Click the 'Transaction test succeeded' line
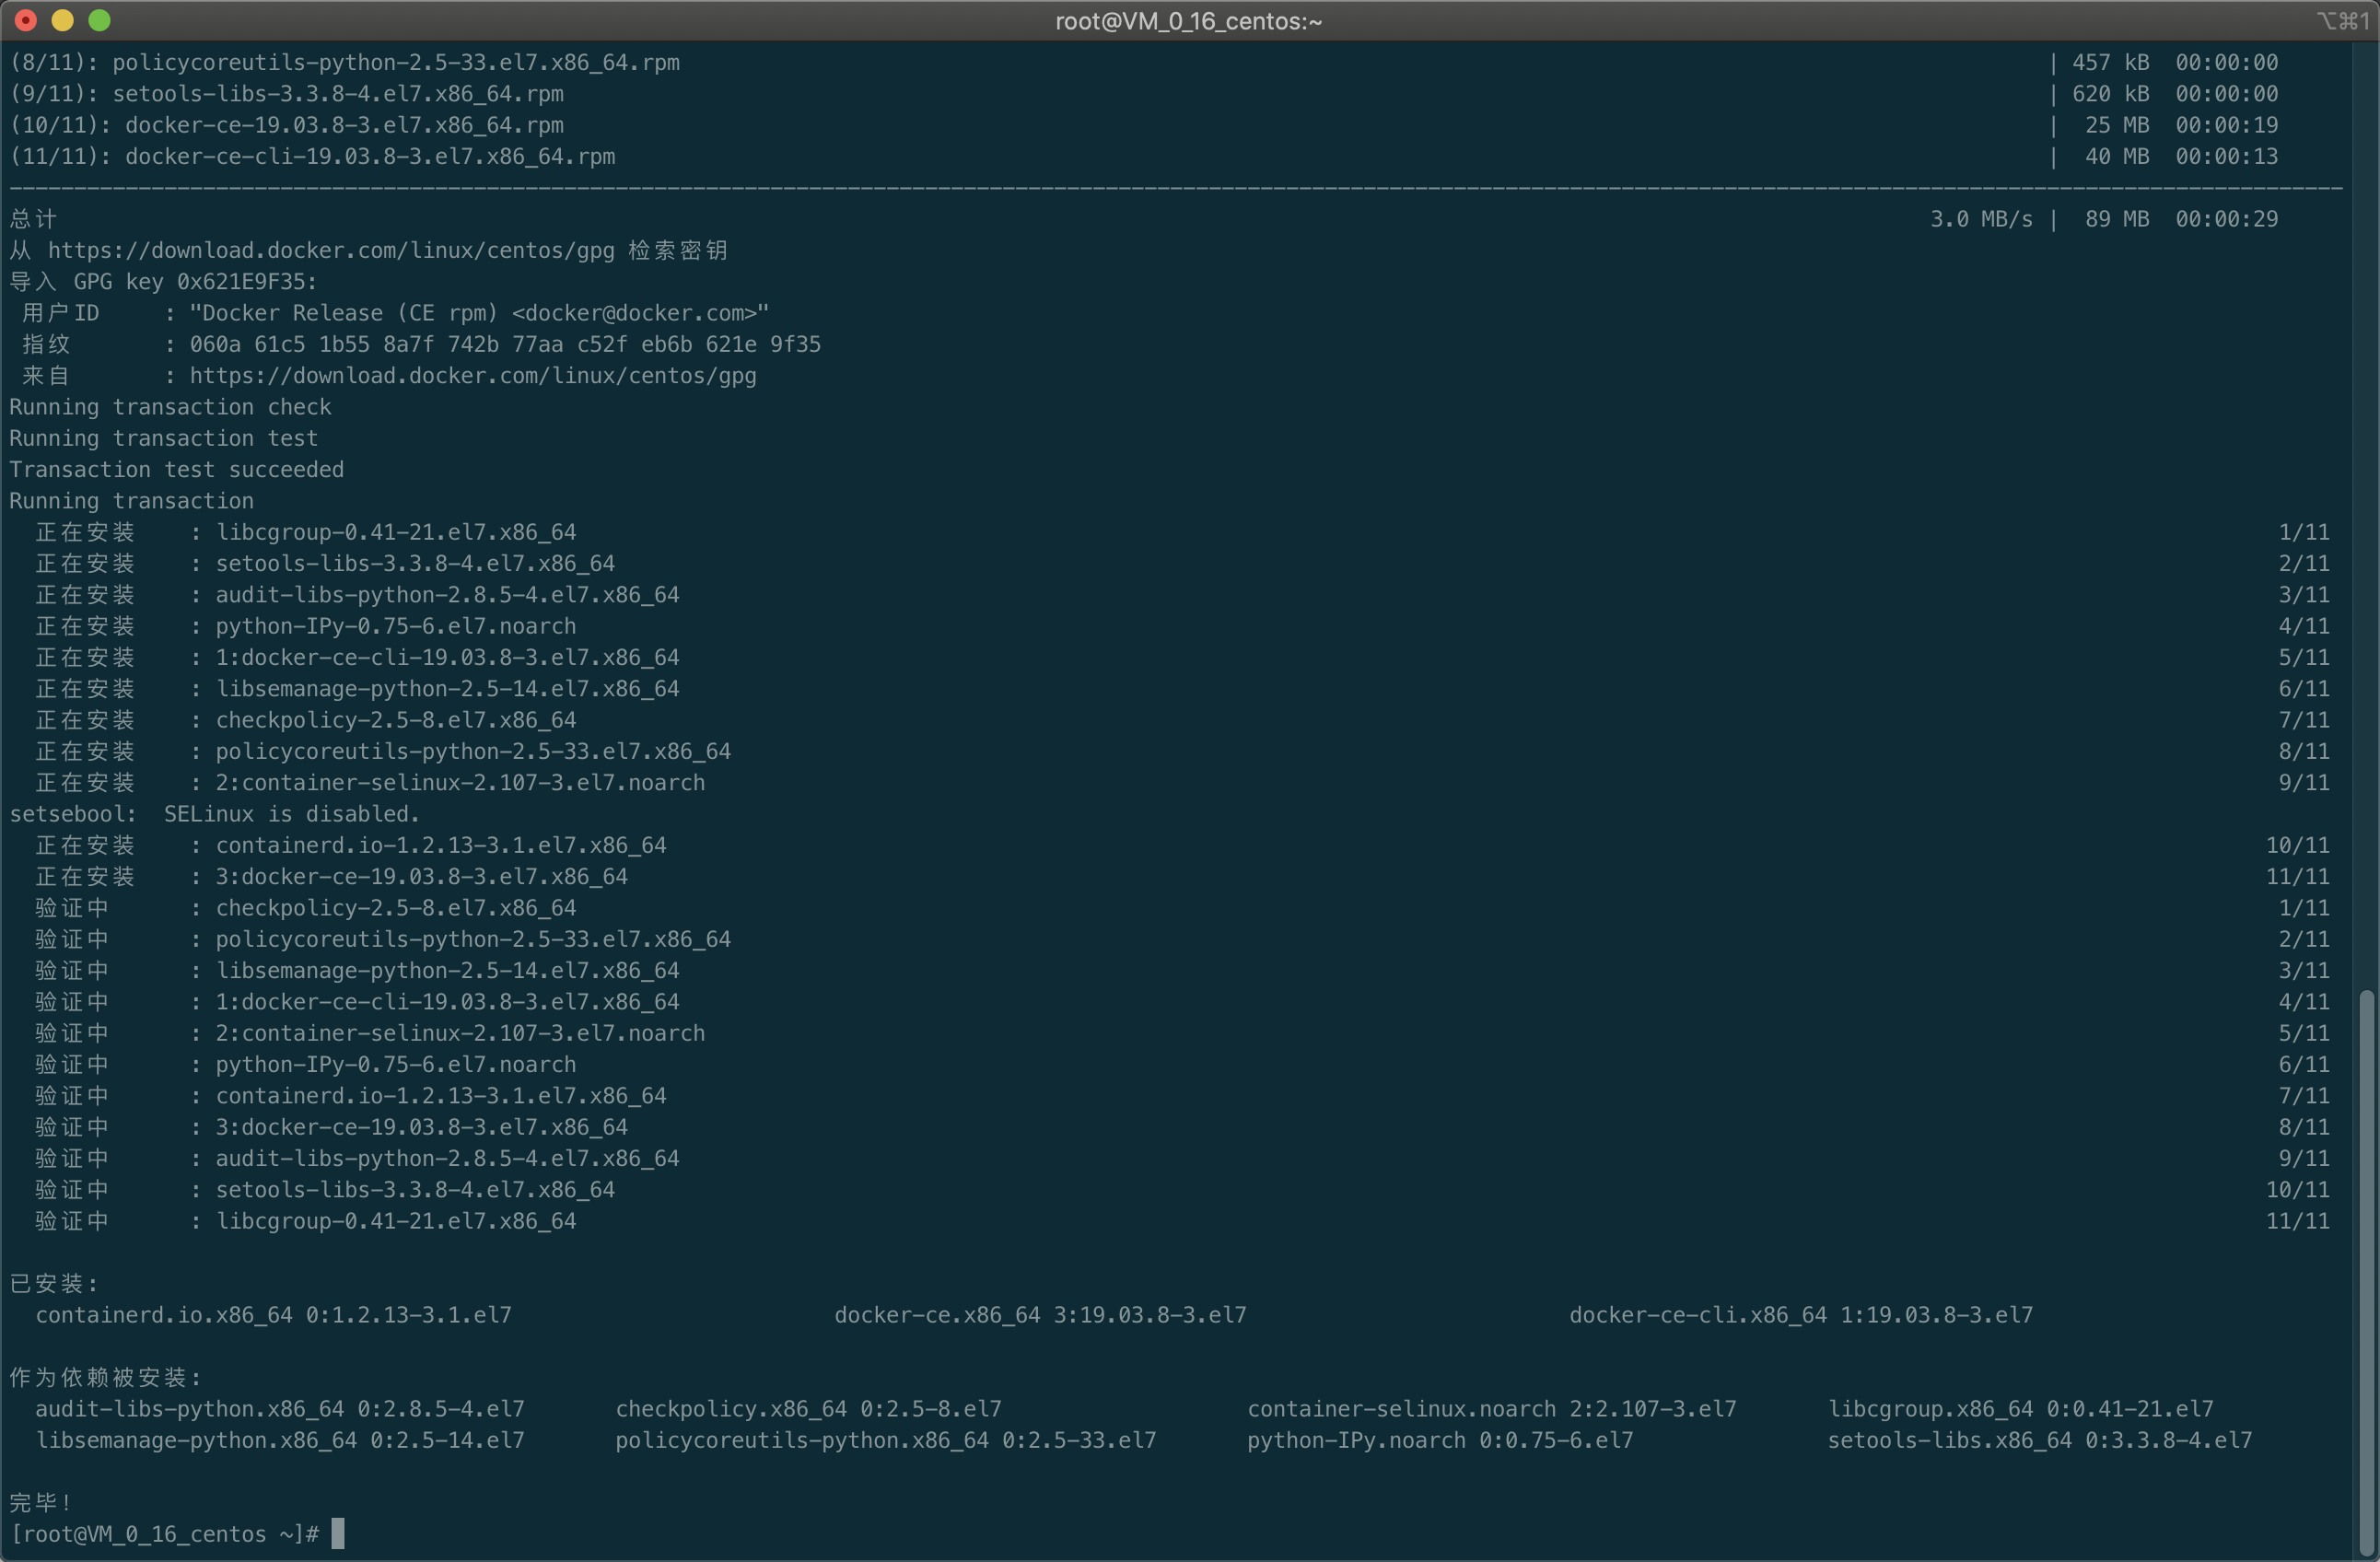2380x1562 pixels. tap(176, 470)
